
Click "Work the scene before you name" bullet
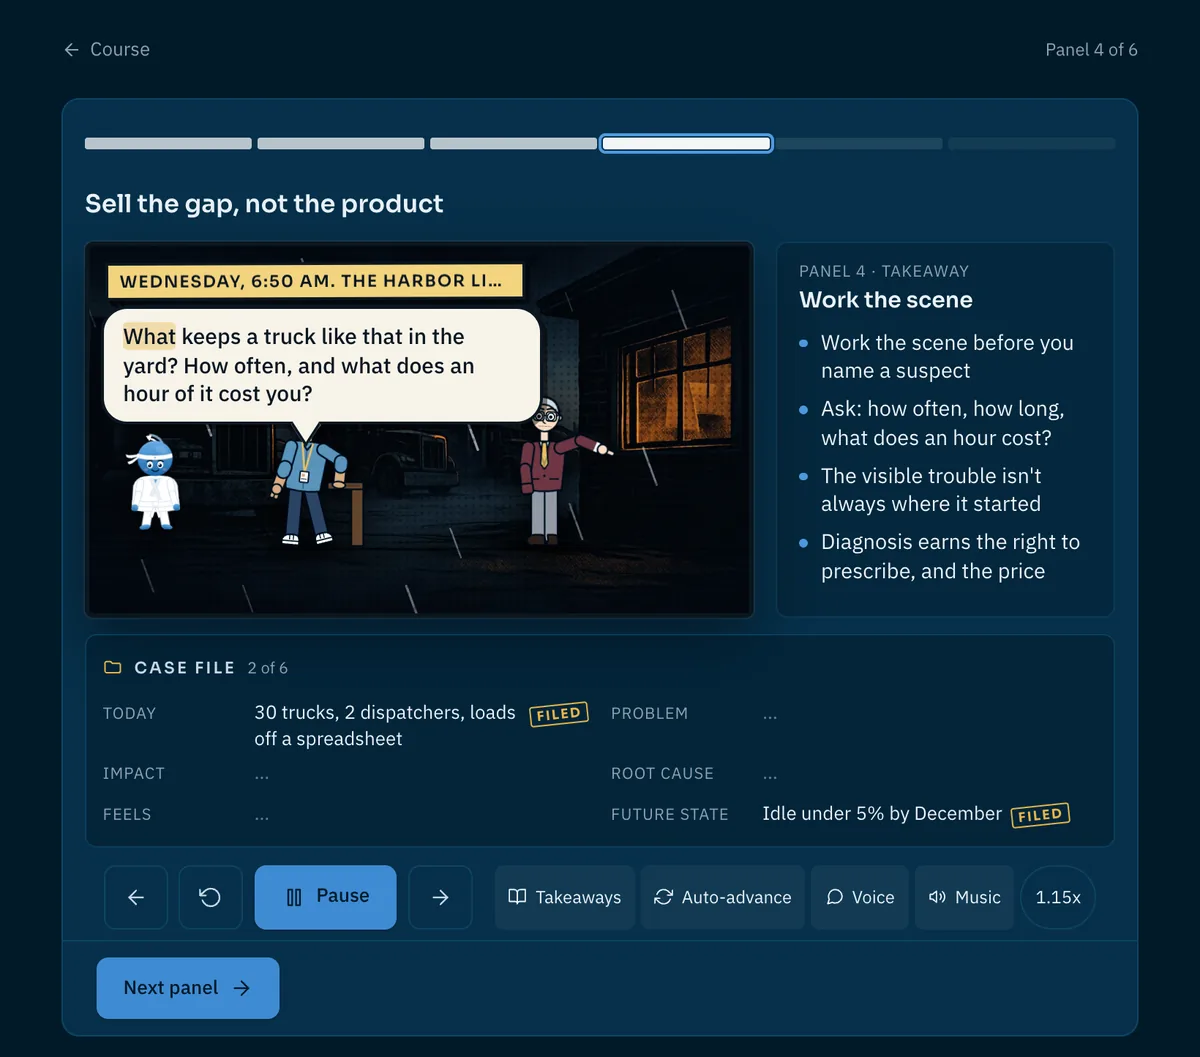click(x=947, y=357)
